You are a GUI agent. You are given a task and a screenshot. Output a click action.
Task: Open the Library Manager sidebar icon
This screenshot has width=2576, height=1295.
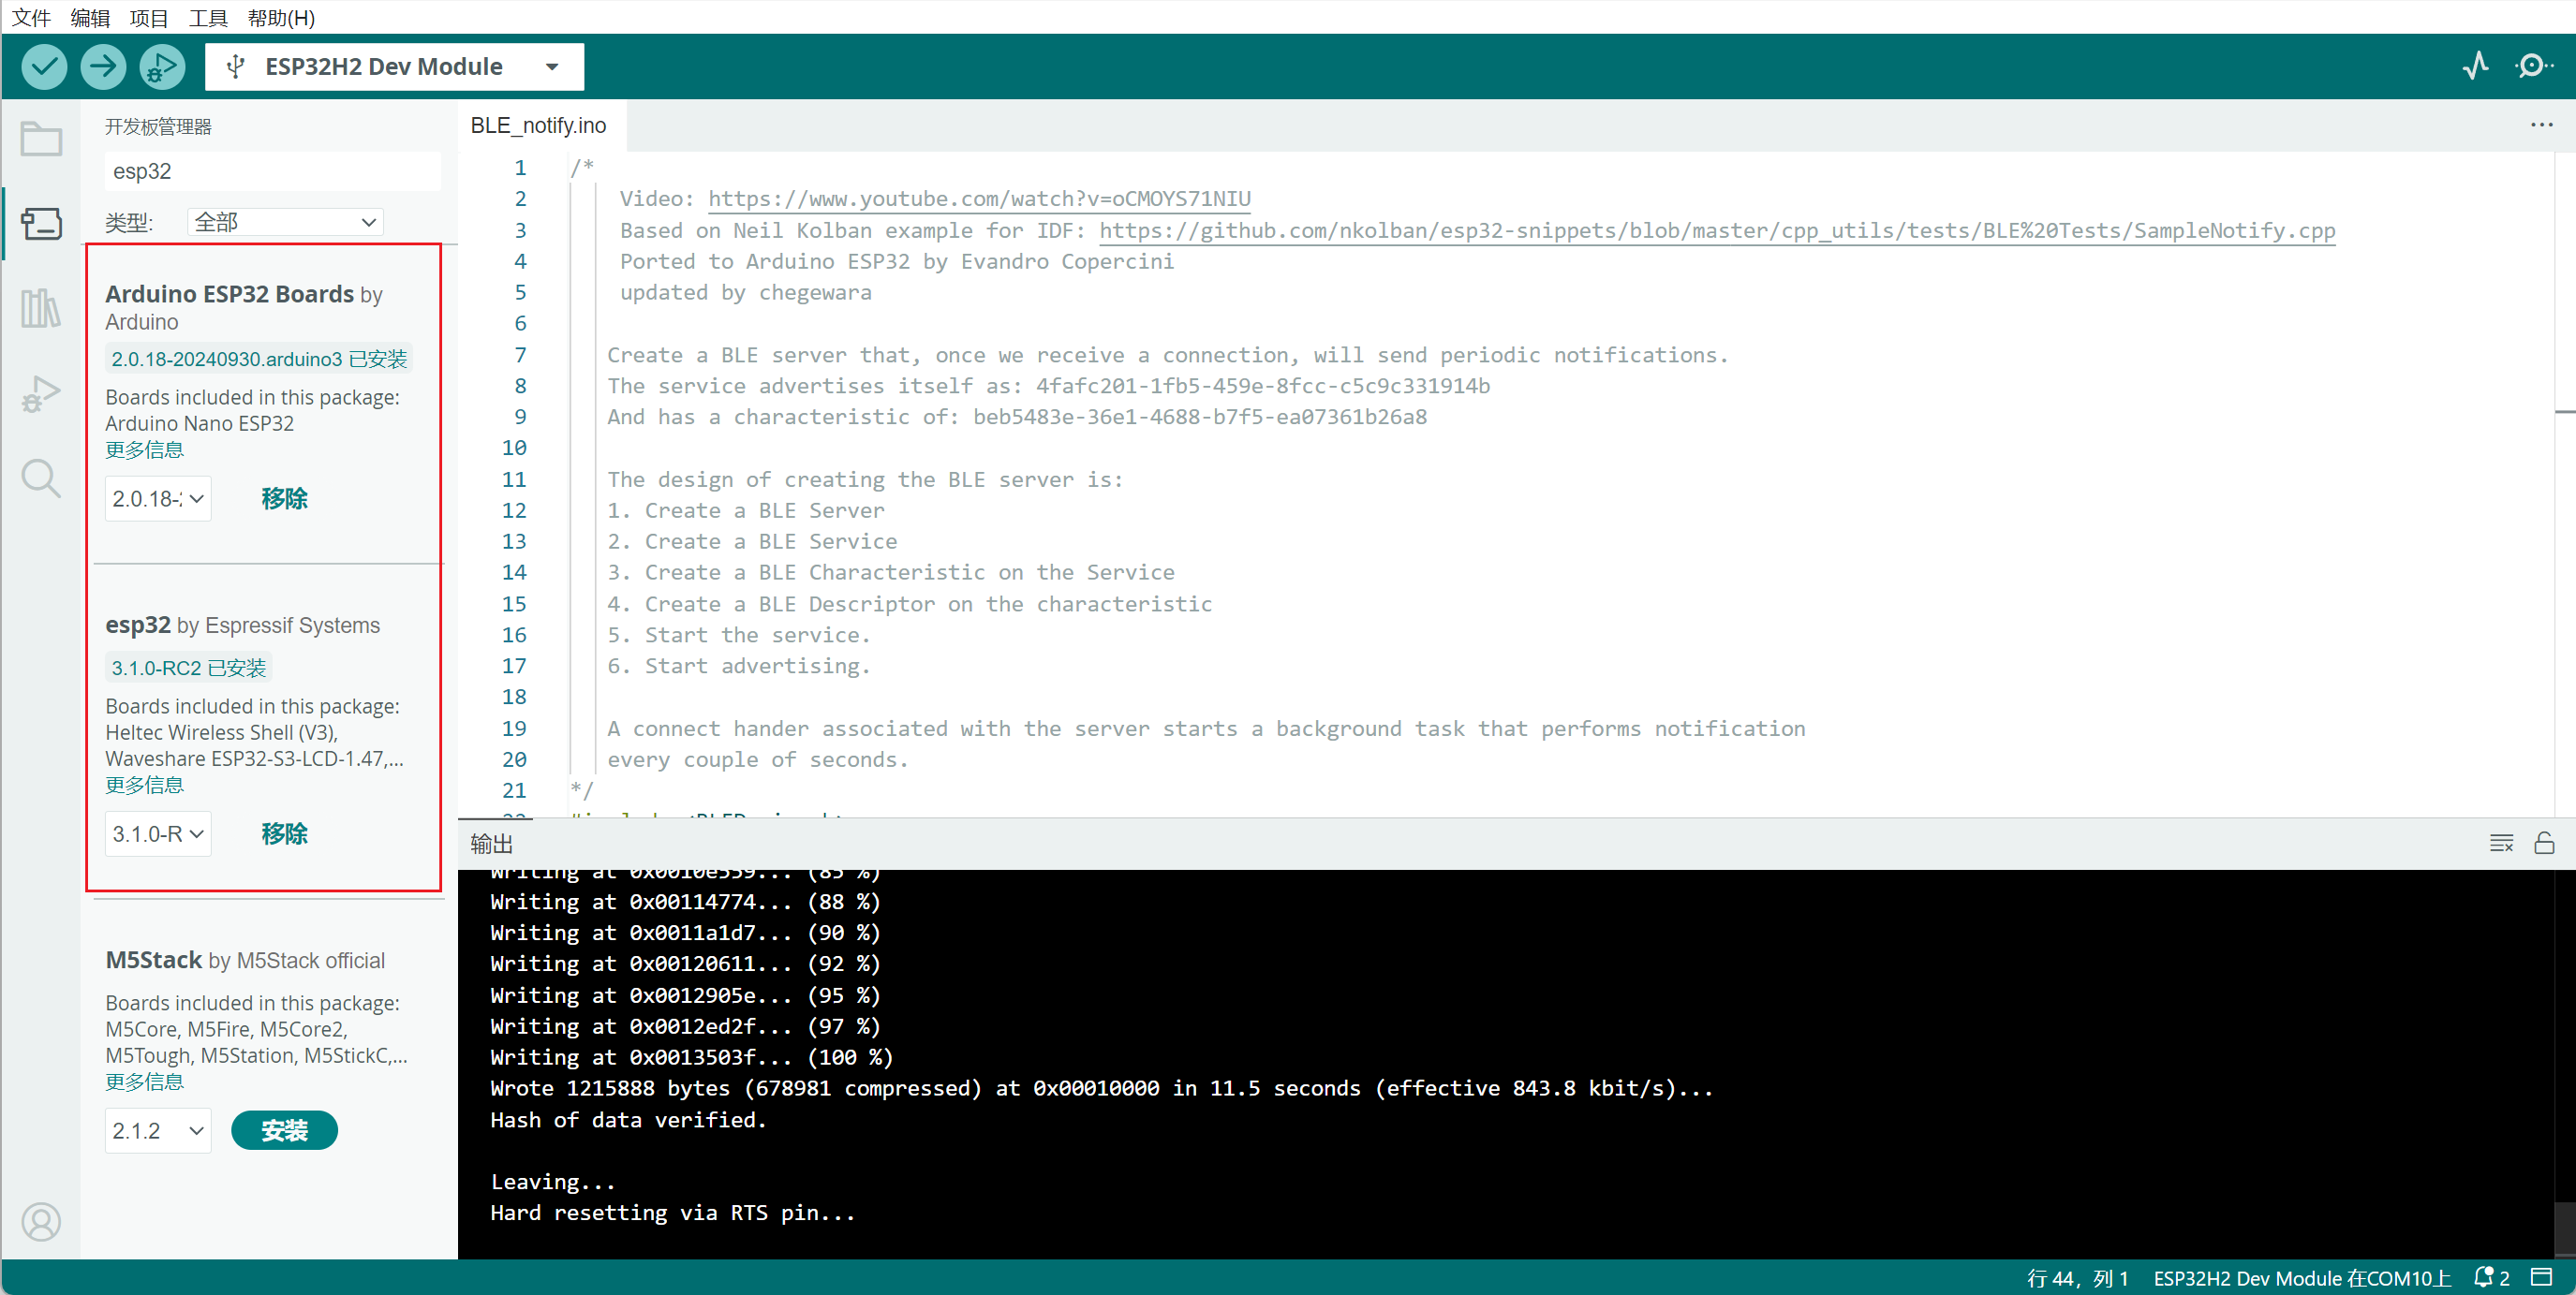coord(41,308)
